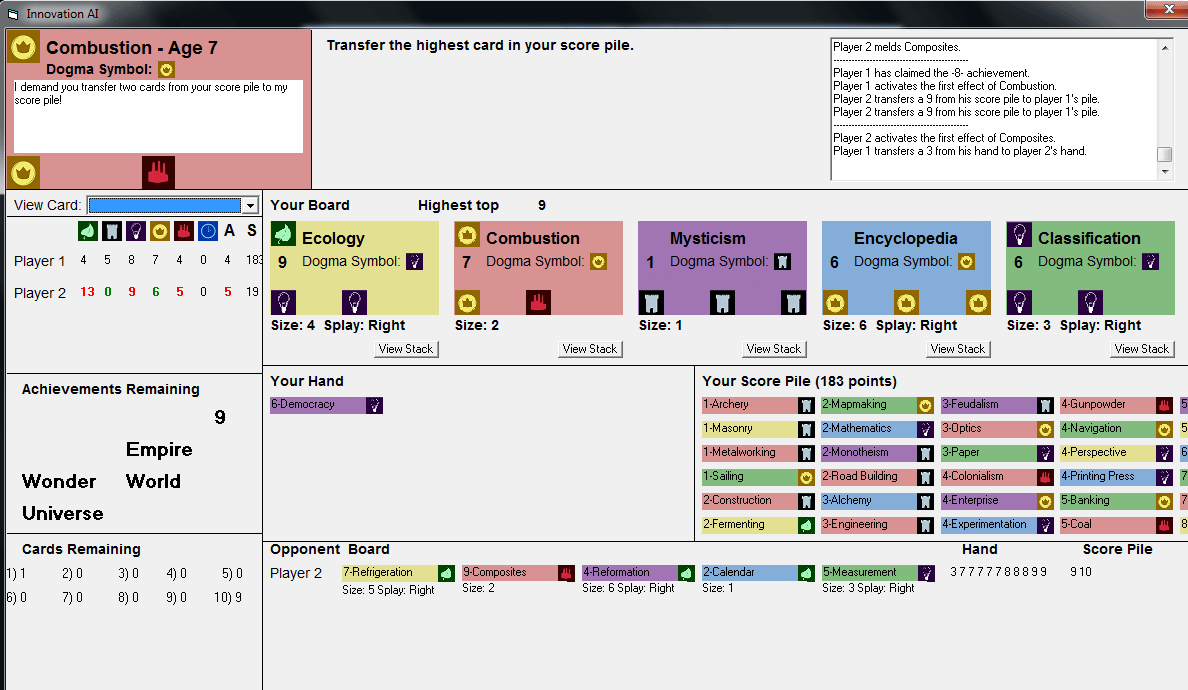Click the green leaf icon in stats header
The height and width of the screenshot is (690, 1188).
pos(88,231)
